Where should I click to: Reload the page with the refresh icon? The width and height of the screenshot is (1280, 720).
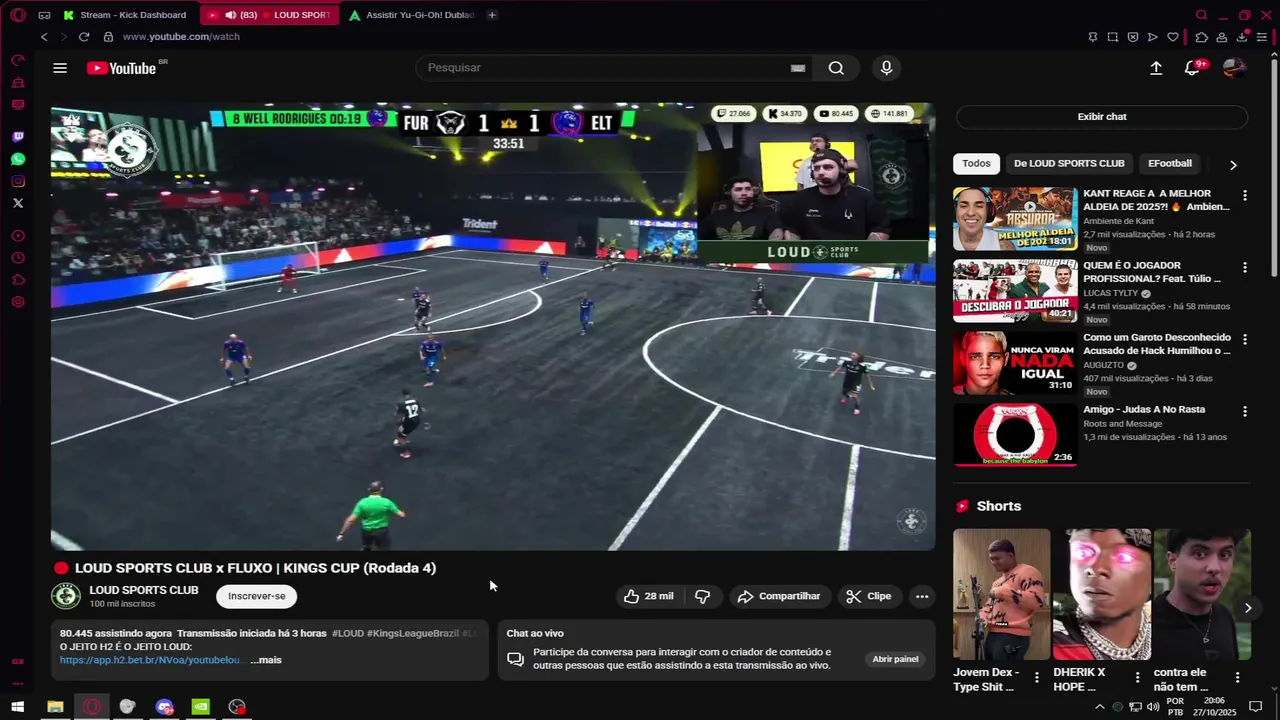[84, 37]
